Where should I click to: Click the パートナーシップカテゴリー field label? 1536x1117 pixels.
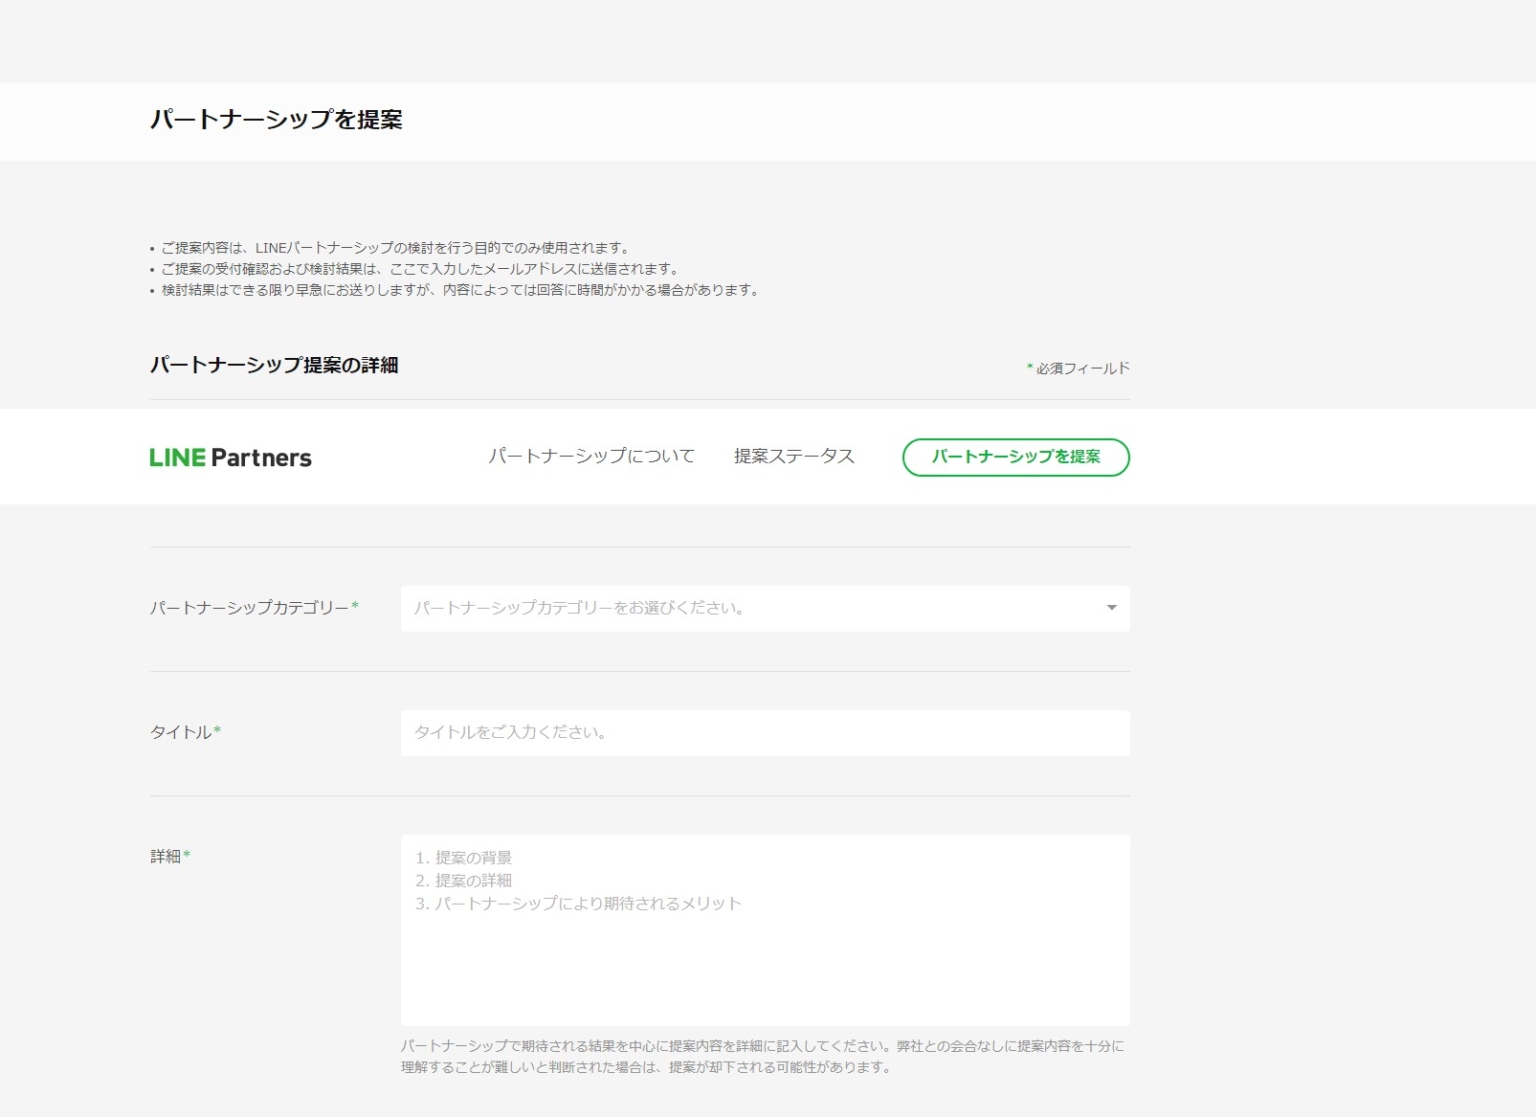[249, 608]
